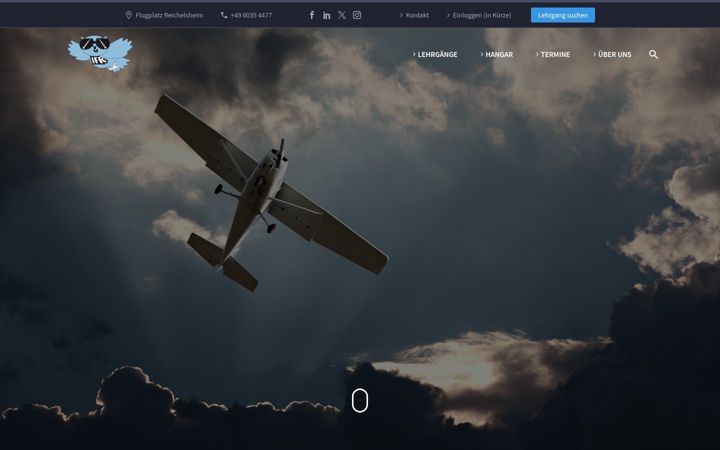The image size is (720, 450).
Task: Call the number +49 6035 4477
Action: click(x=251, y=15)
